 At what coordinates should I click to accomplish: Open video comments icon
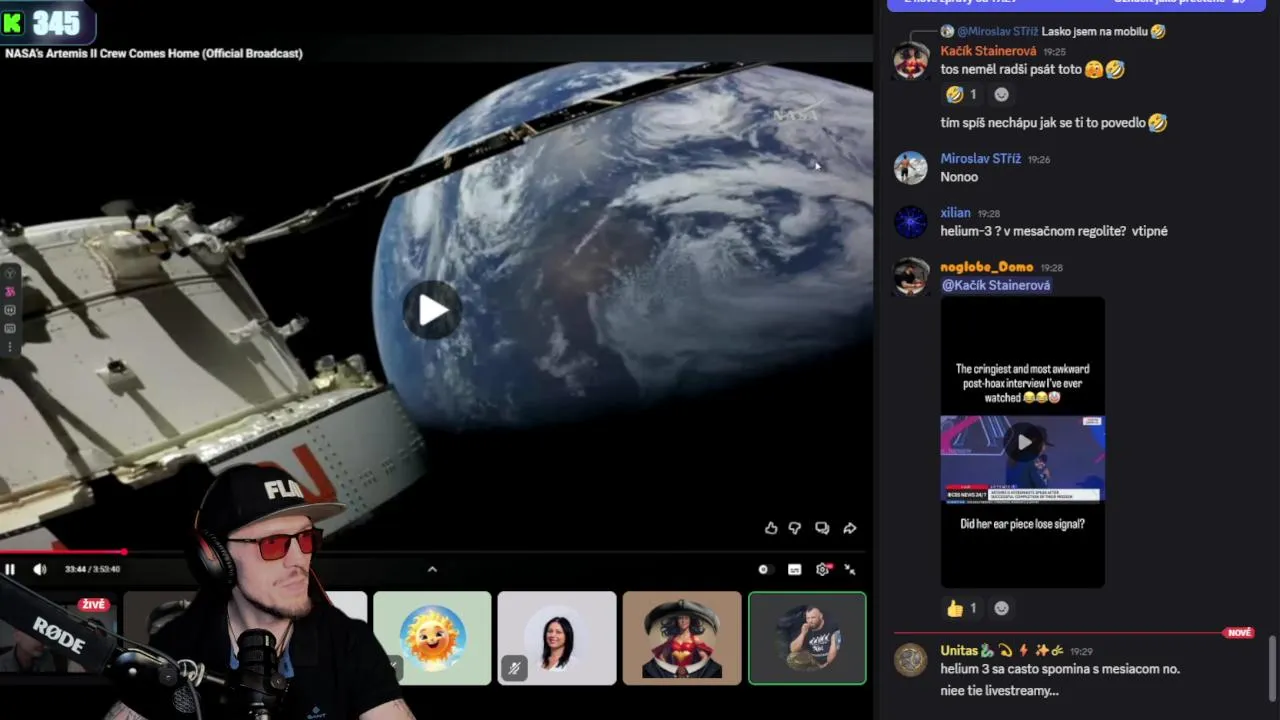[x=822, y=528]
